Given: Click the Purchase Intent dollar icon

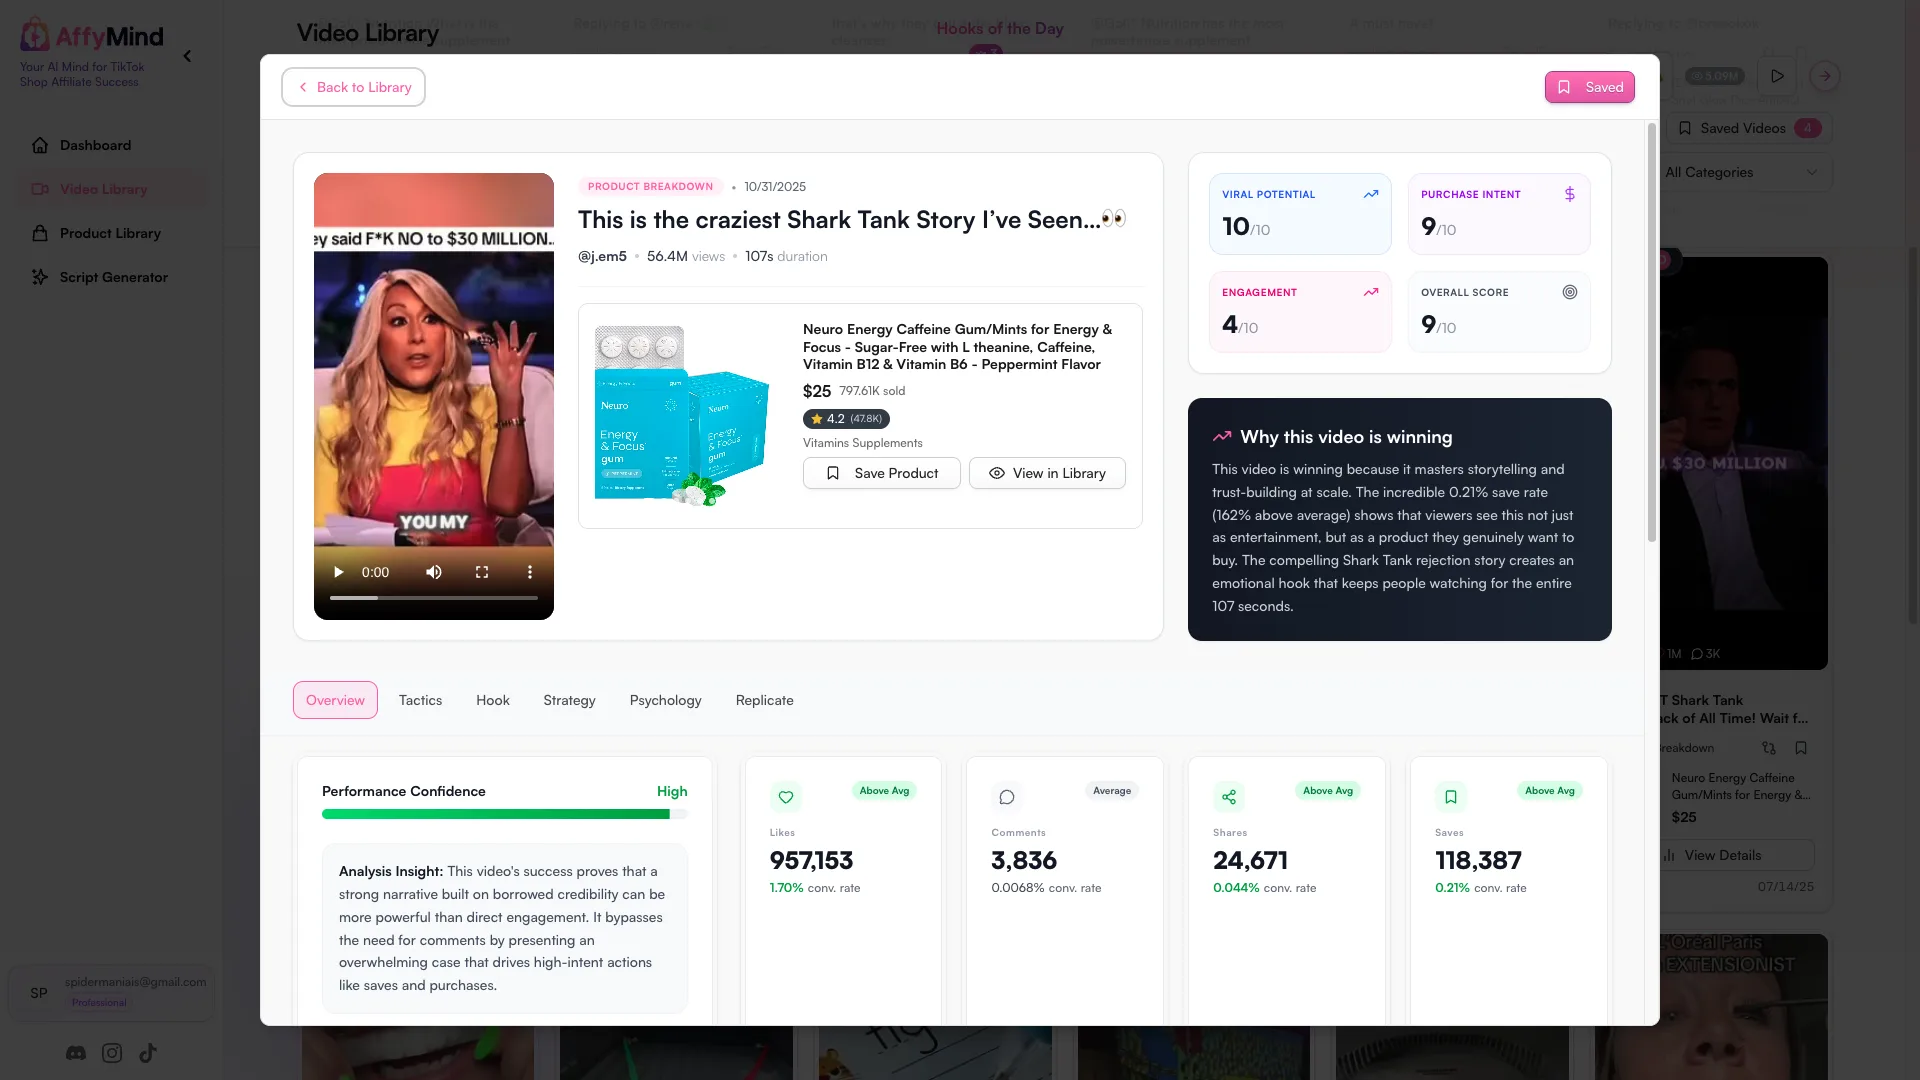Looking at the screenshot, I should click(x=1570, y=194).
